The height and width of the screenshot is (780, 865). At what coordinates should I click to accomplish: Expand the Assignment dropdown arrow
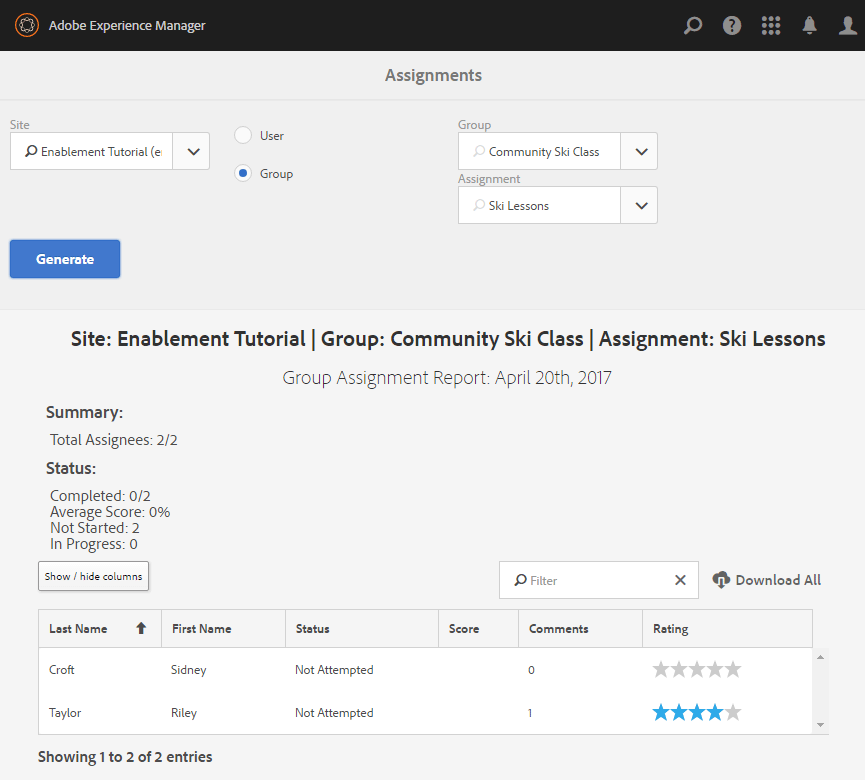[640, 205]
